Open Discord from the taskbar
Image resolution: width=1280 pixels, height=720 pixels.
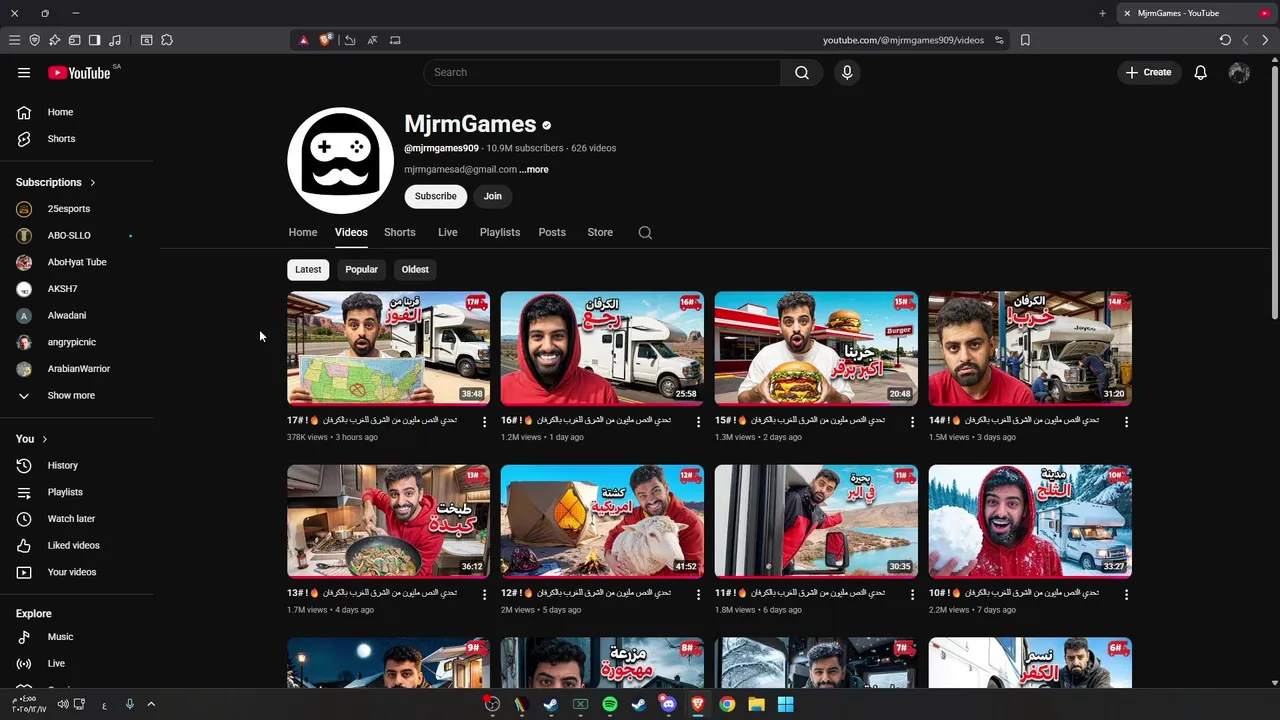pos(668,704)
